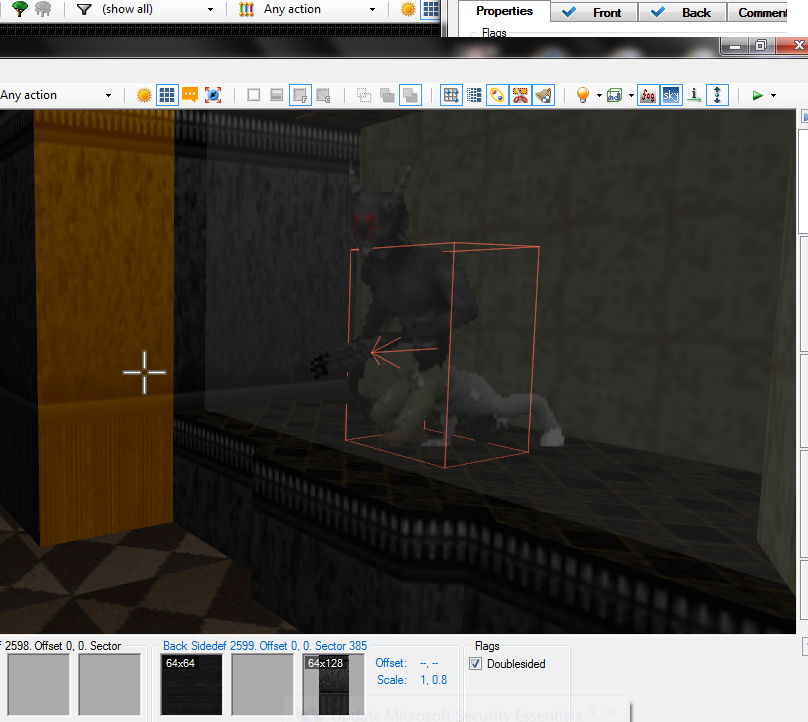
Task: Click the red scissors split sectors icon
Action: pyautogui.click(x=520, y=95)
